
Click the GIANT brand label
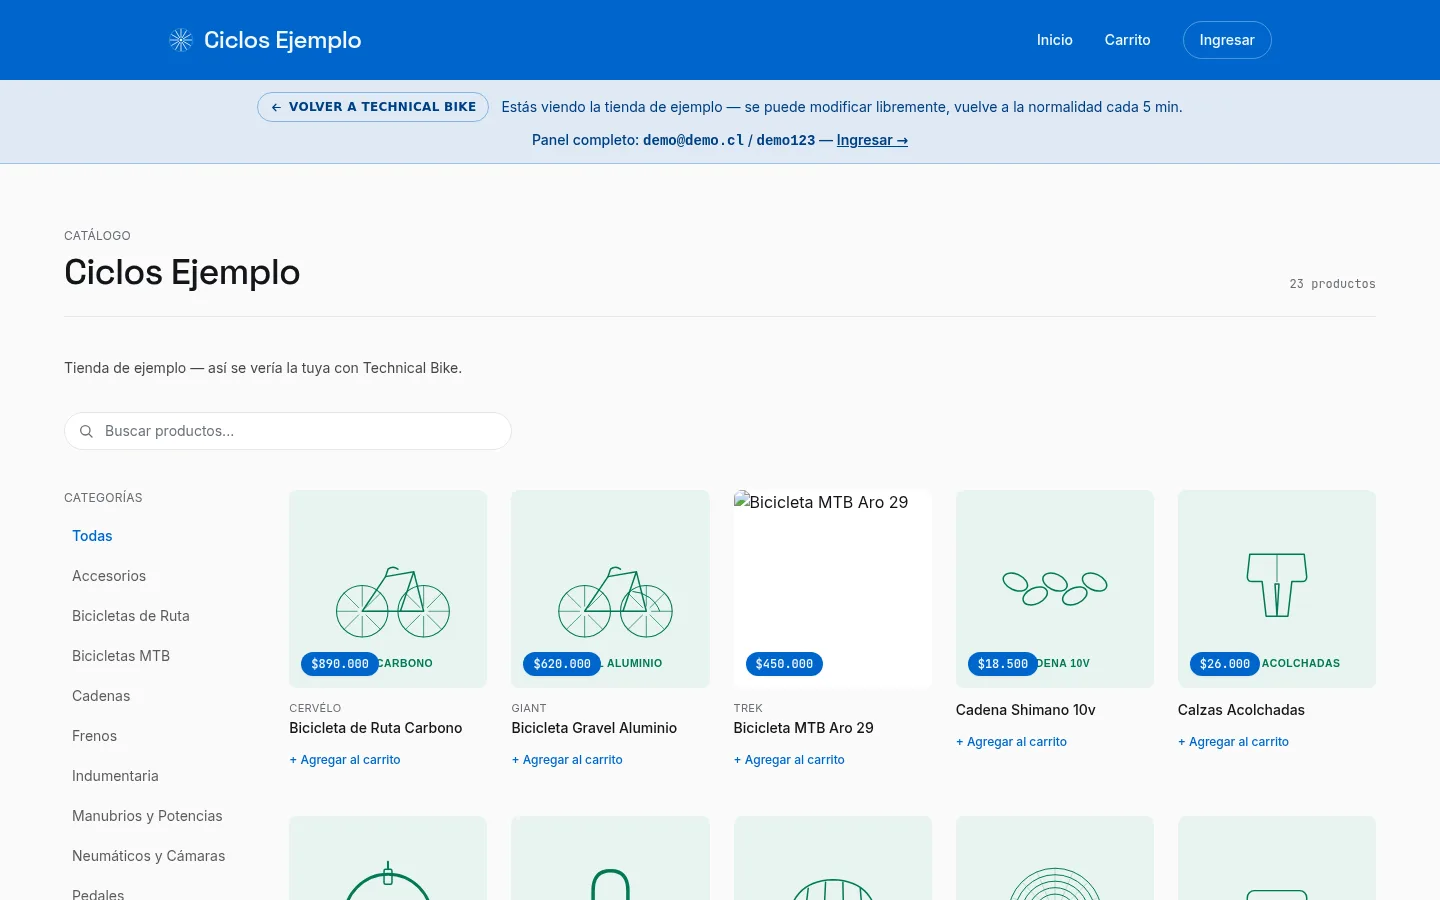(529, 708)
